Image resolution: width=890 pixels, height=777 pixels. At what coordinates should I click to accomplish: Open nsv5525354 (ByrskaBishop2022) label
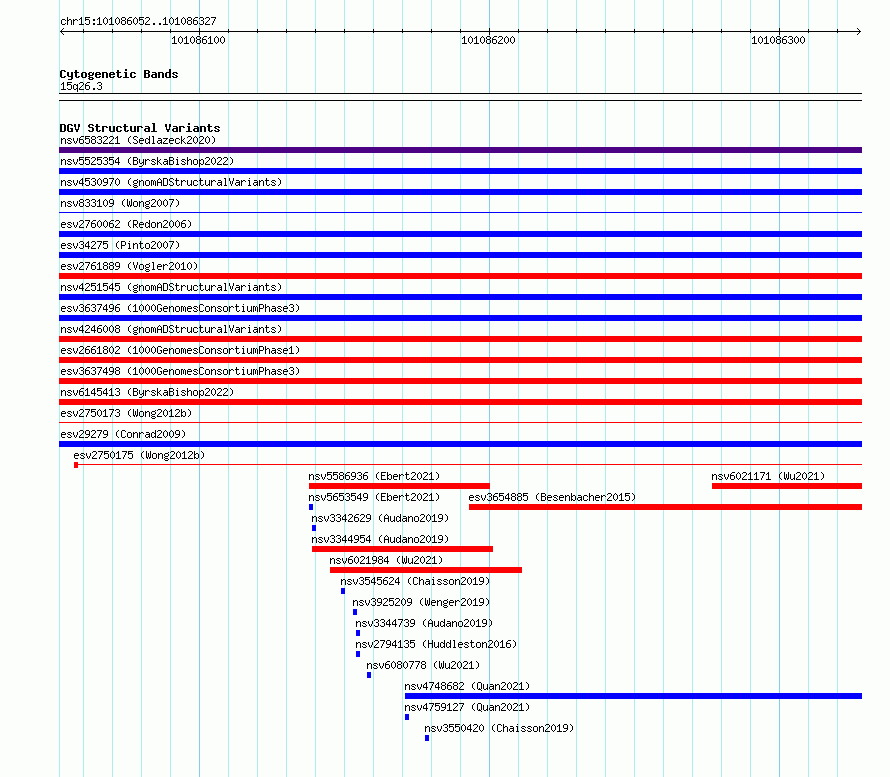pyautogui.click(x=147, y=161)
